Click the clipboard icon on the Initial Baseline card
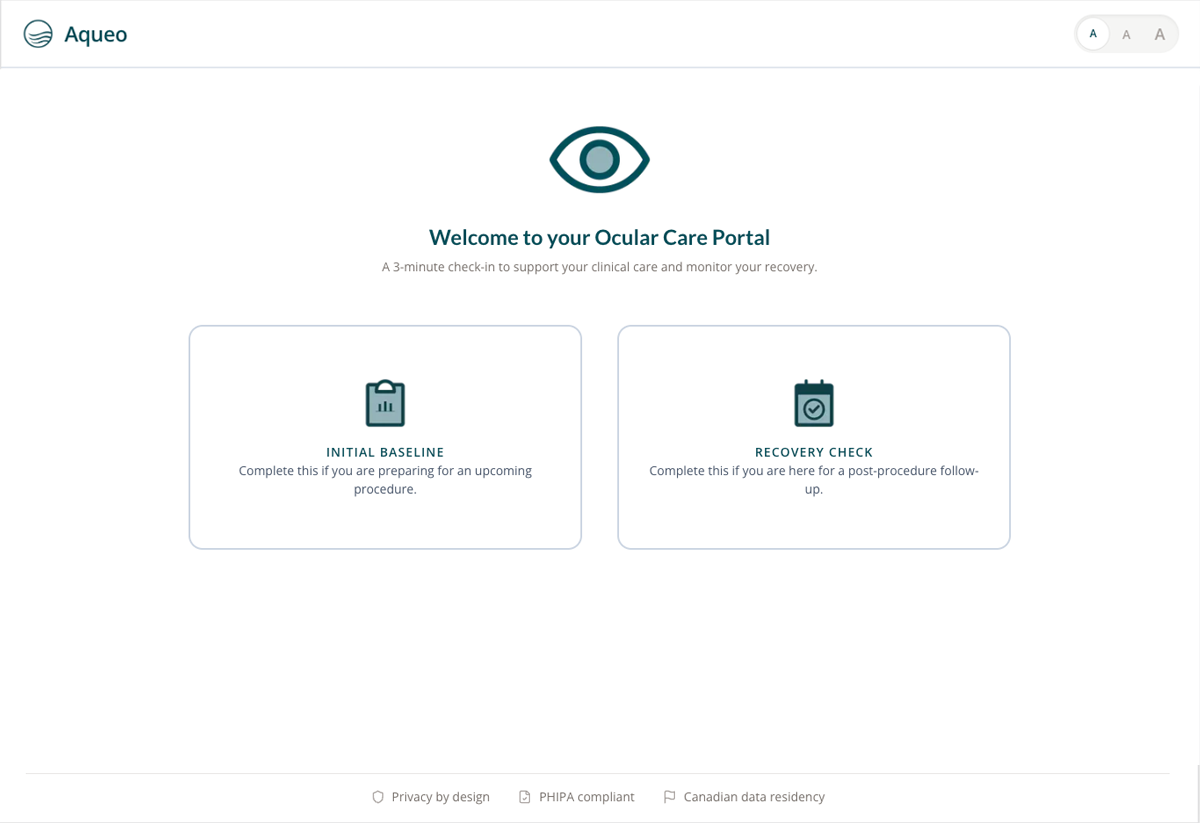Screen dimensions: 1200x823 coord(385,403)
